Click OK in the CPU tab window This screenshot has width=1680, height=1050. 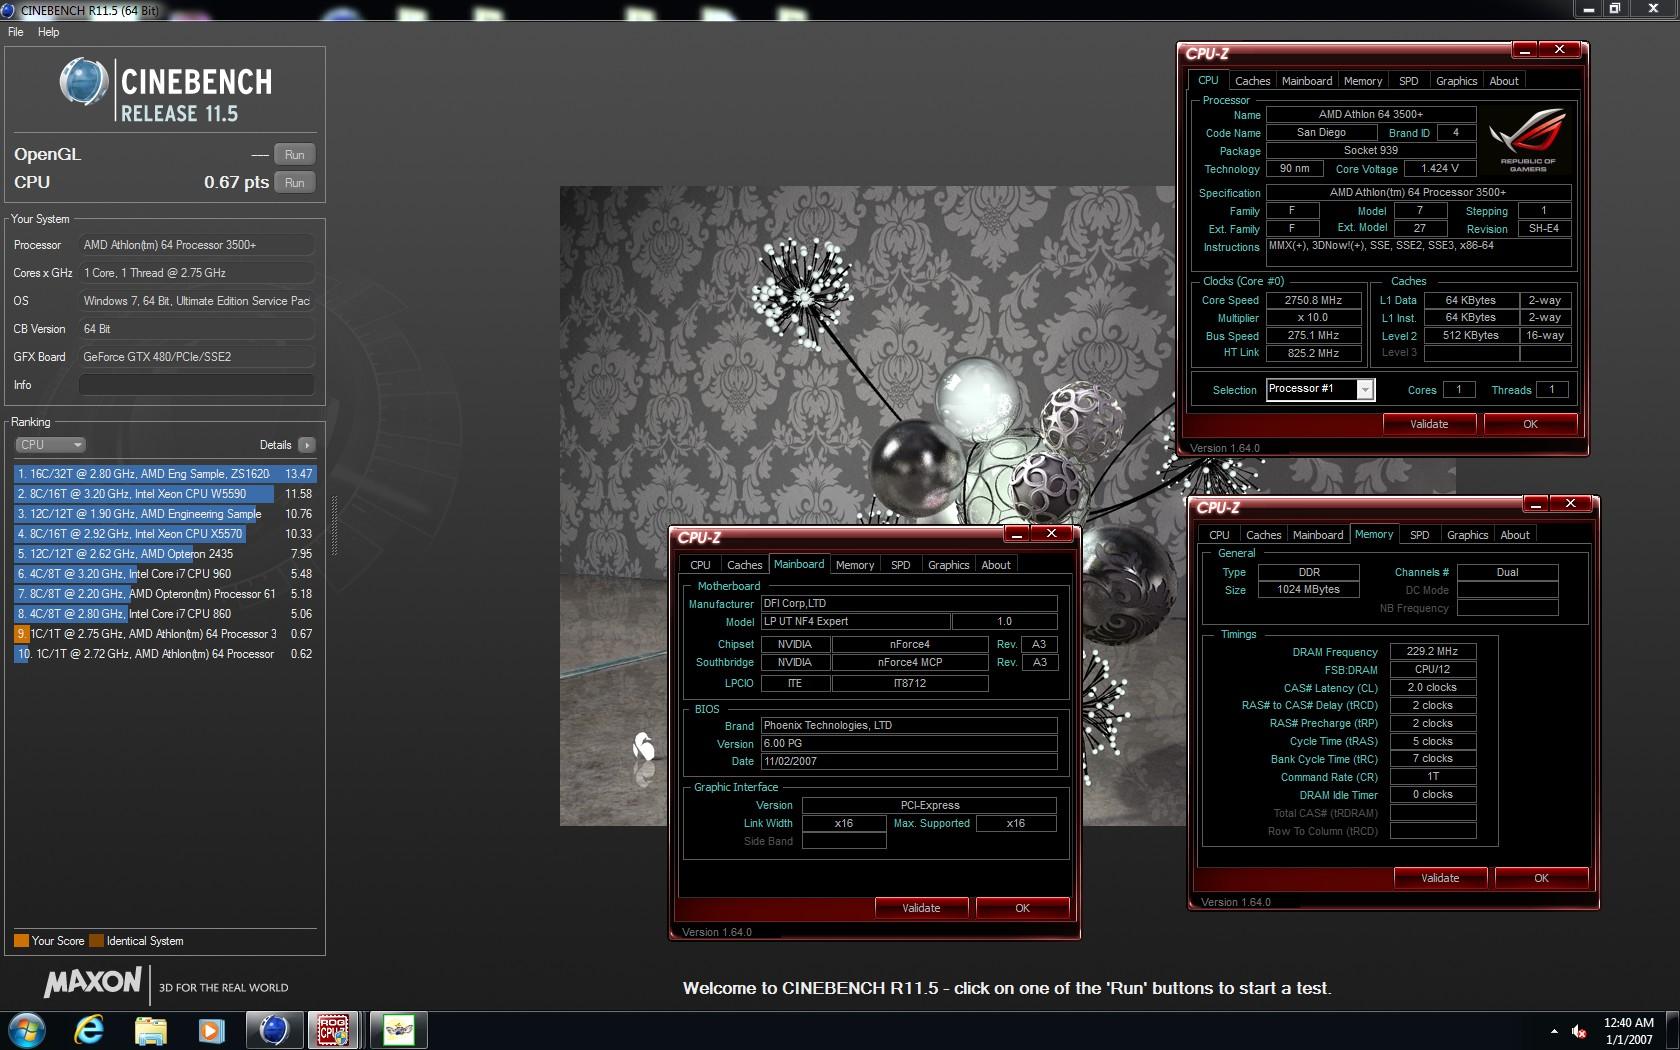pyautogui.click(x=1530, y=424)
